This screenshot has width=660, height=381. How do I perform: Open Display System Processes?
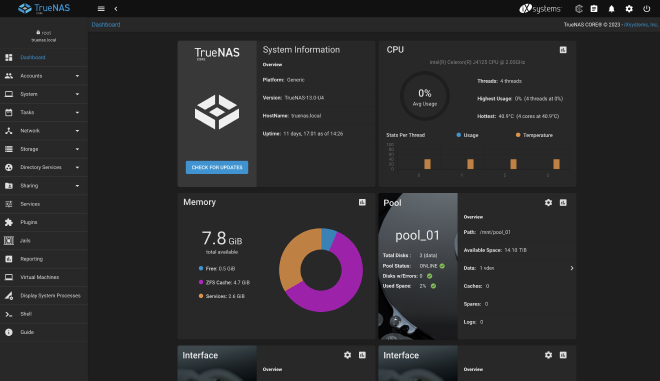(44, 296)
